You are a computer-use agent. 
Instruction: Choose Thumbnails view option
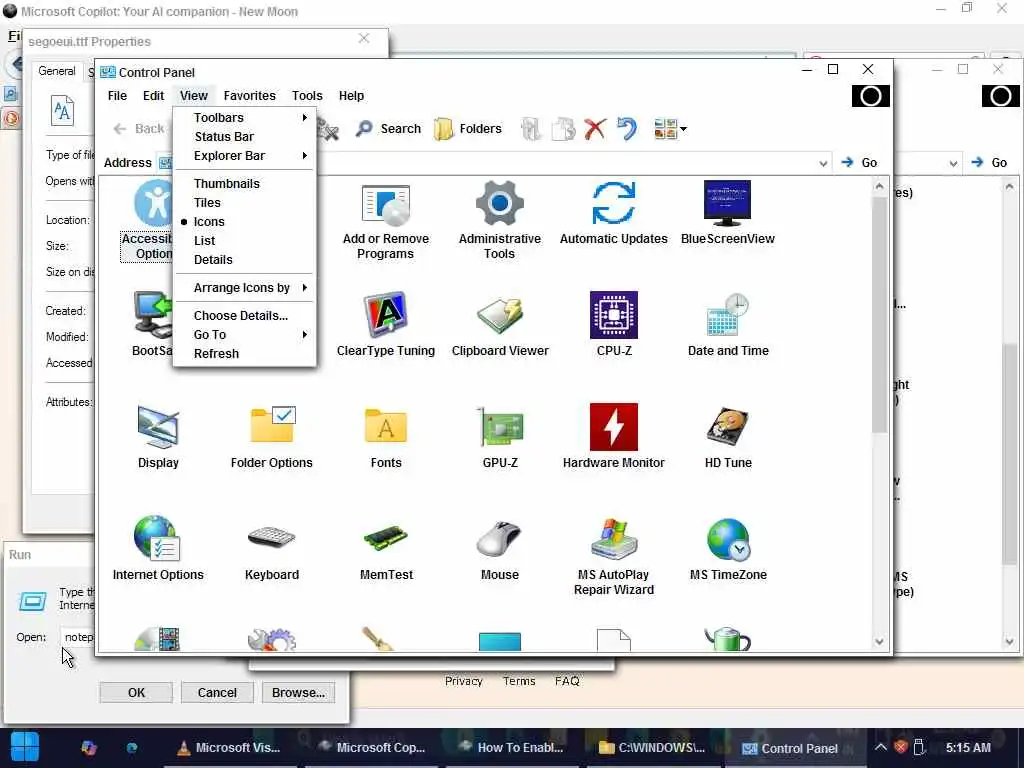(244, 184)
